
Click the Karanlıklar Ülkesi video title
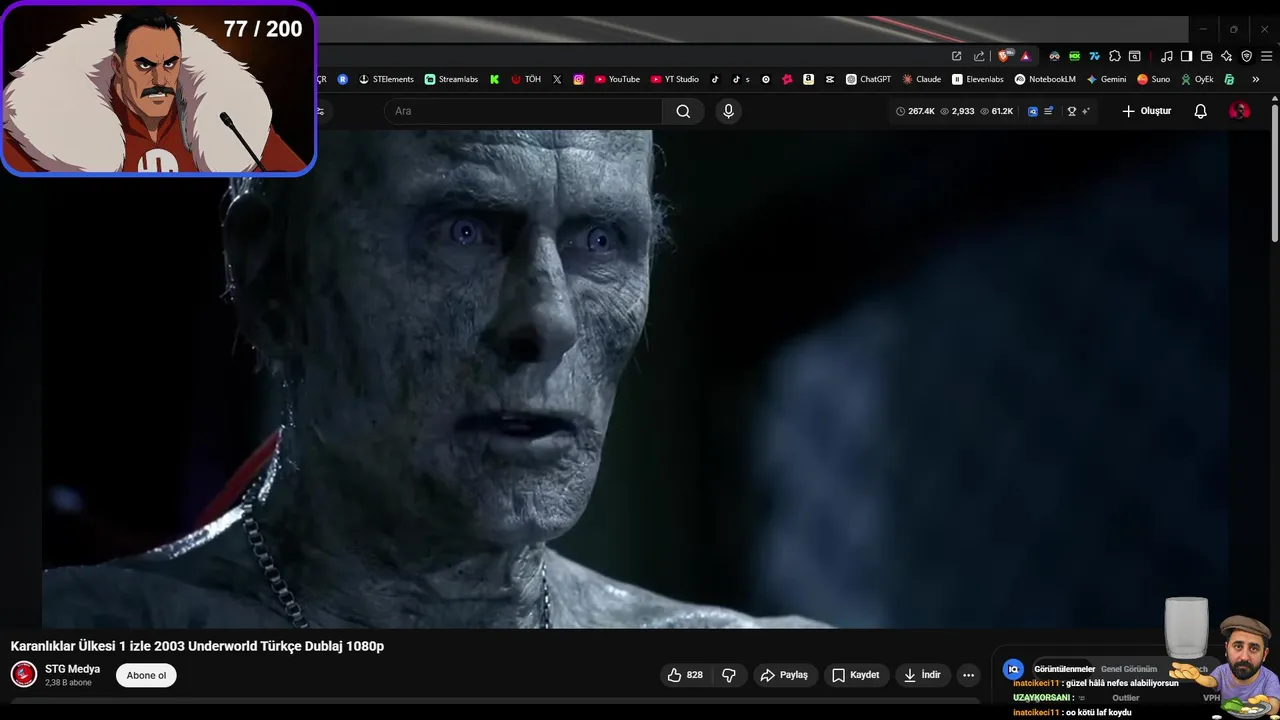pos(197,646)
